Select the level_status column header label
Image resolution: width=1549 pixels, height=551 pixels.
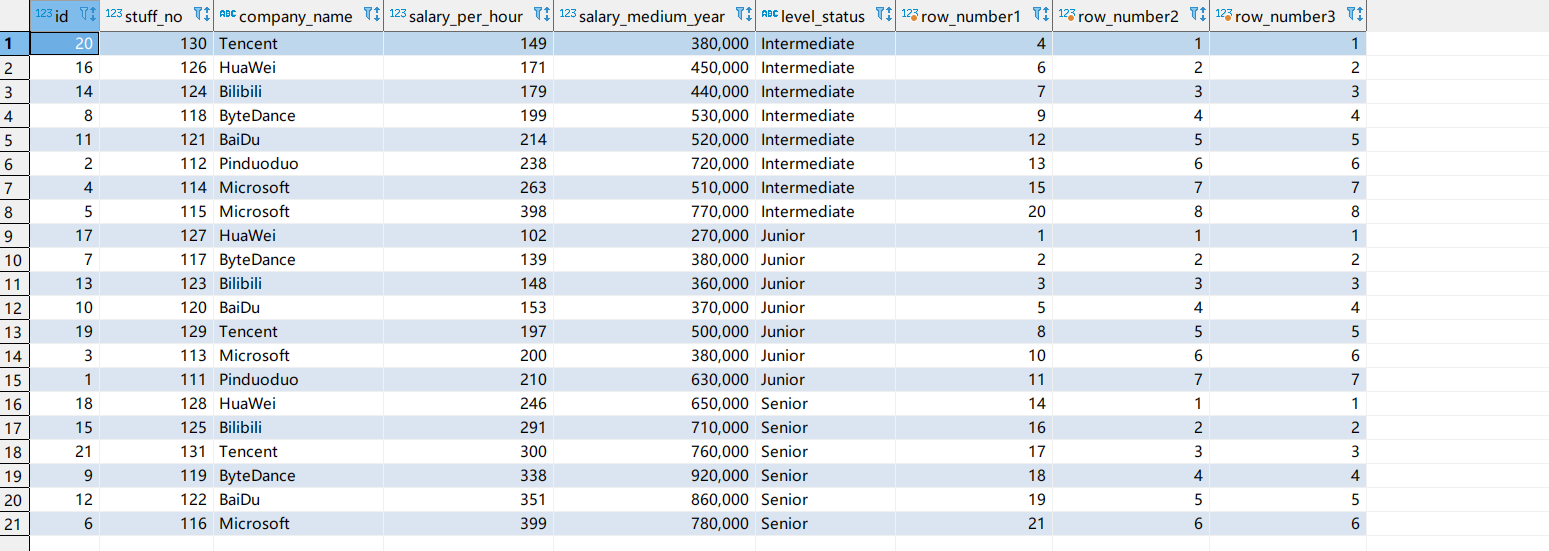tap(823, 16)
